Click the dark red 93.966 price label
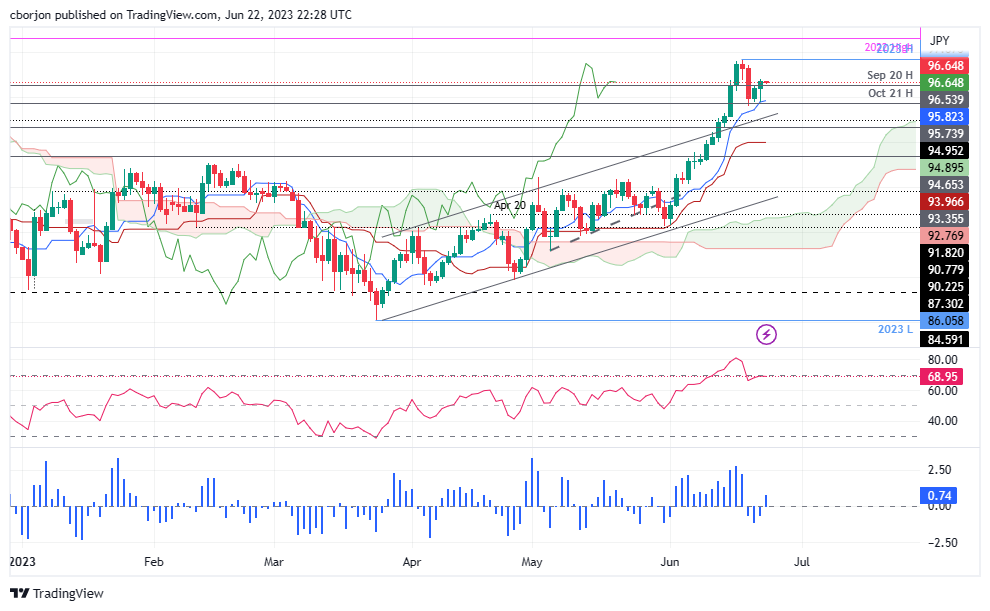This screenshot has width=990, height=611. pos(944,201)
